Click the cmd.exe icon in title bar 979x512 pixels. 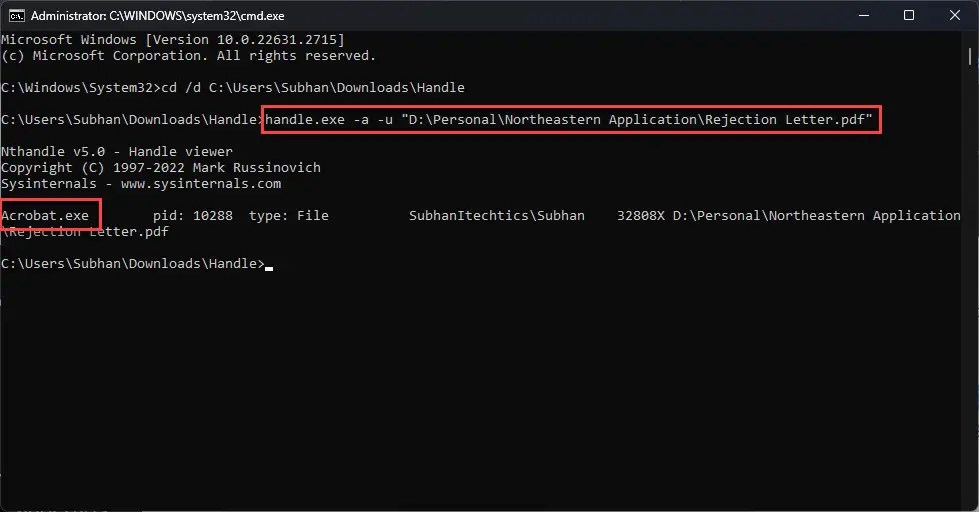17,16
